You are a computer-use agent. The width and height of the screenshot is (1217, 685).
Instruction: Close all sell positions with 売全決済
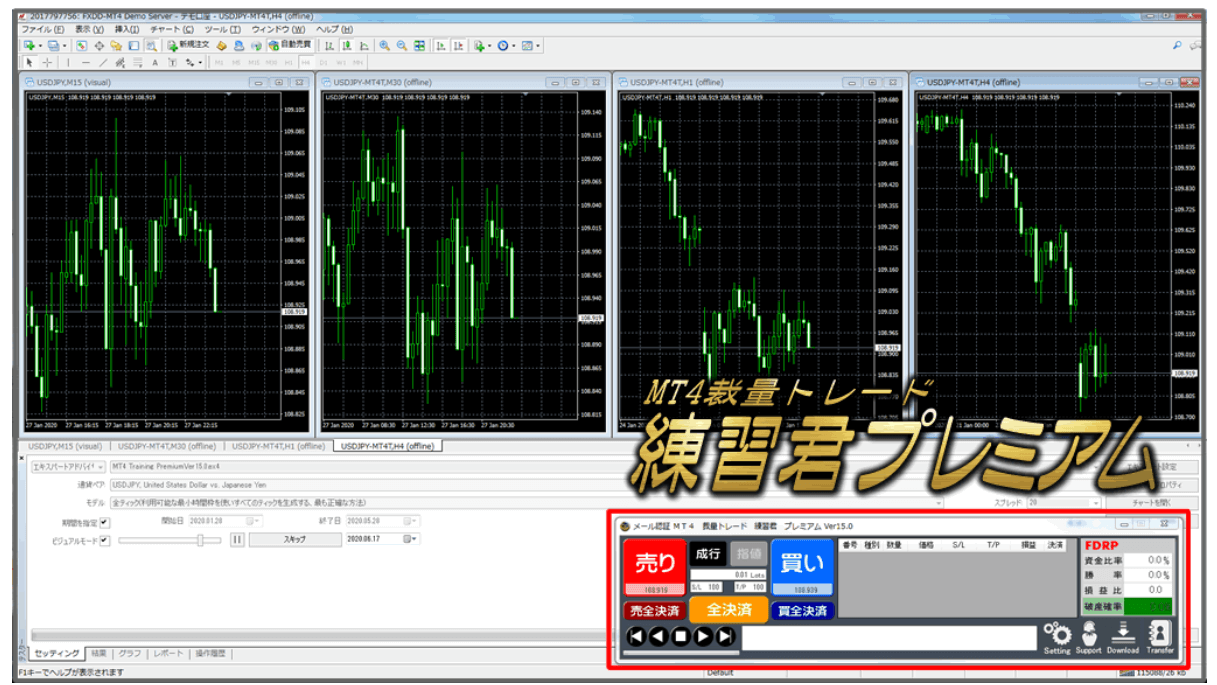pos(655,611)
